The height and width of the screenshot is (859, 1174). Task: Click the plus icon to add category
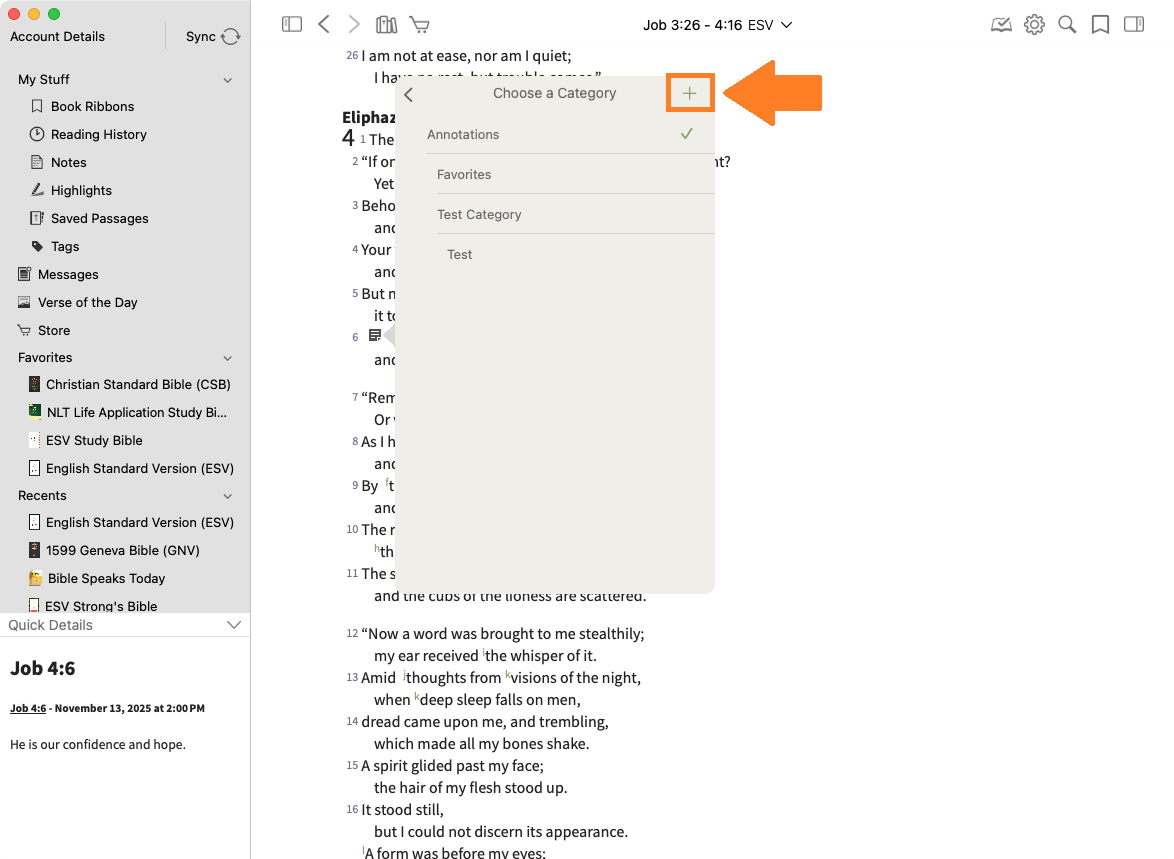[689, 94]
